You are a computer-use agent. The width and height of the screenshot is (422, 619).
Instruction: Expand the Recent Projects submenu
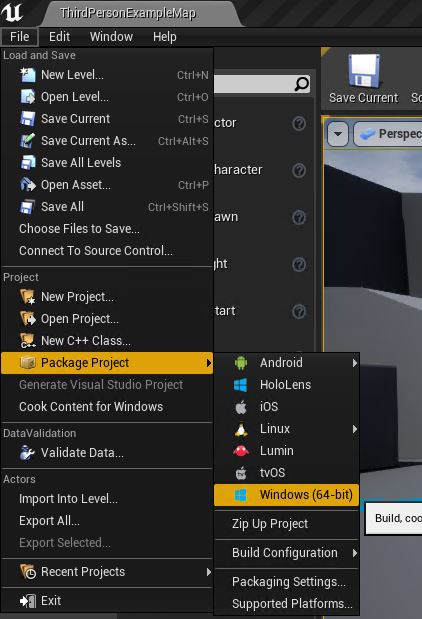[107, 572]
